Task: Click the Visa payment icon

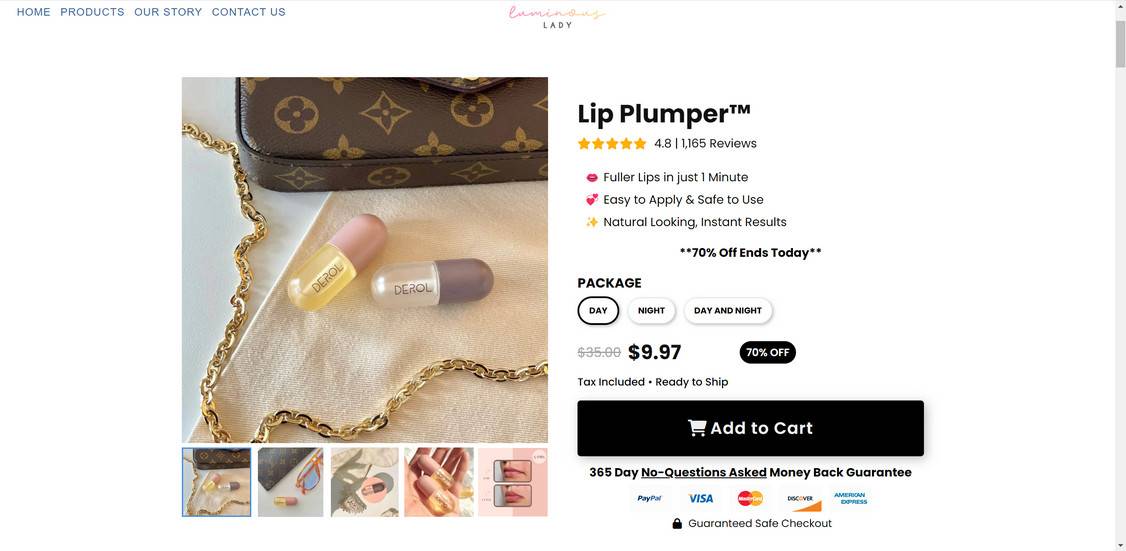Action: (701, 498)
